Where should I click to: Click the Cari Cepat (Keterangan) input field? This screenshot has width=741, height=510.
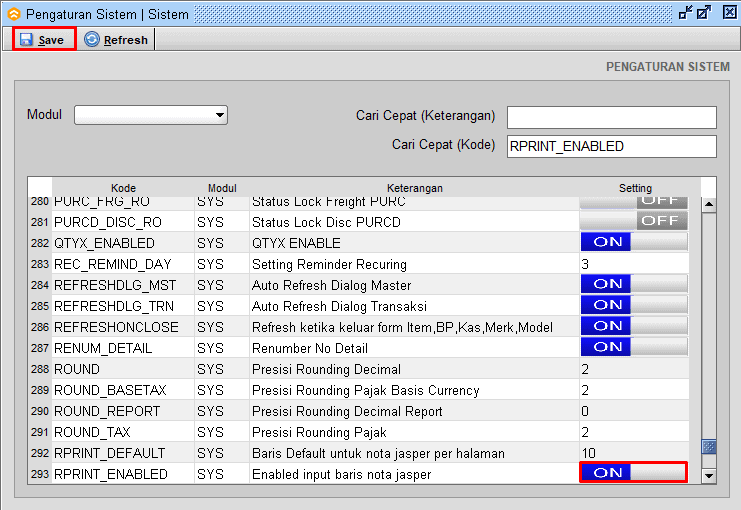tap(612, 117)
